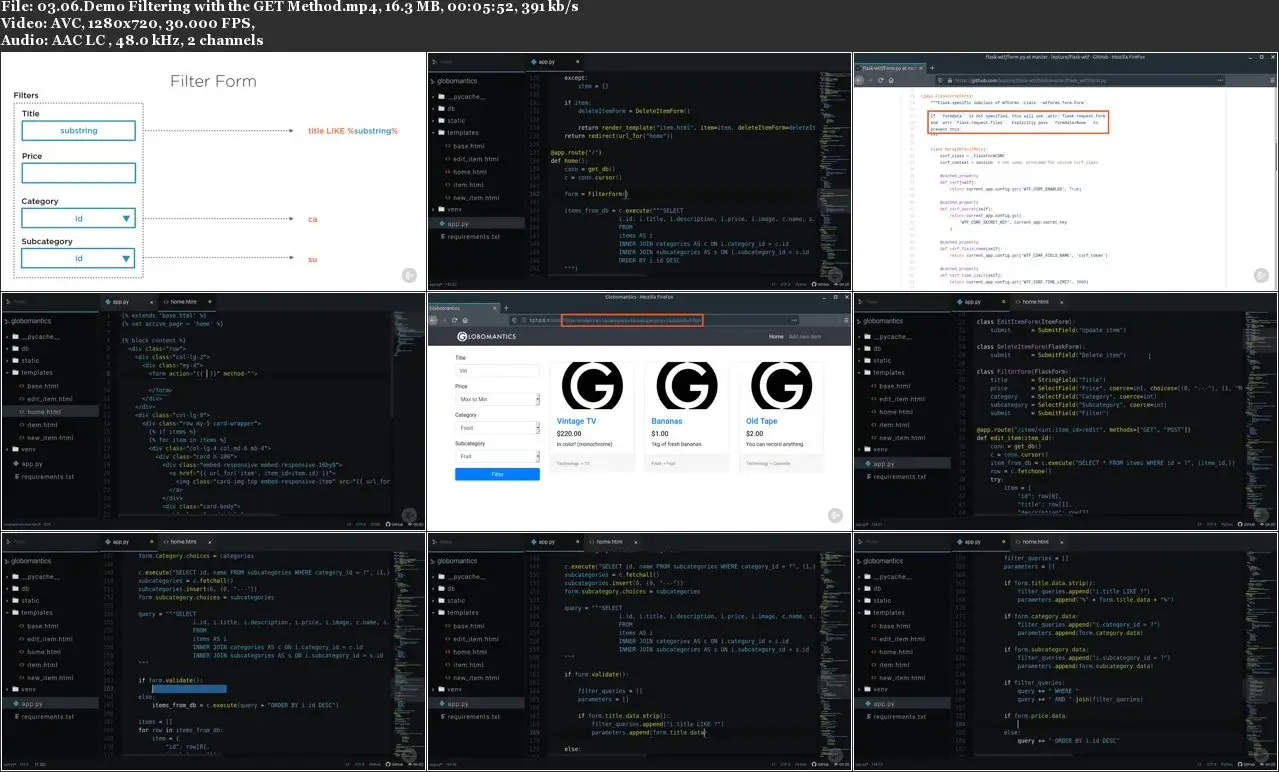Viewport: 1279px width, 772px height.
Task: Click GitHub status bar icon in def home() editor
Action: coord(822,284)
